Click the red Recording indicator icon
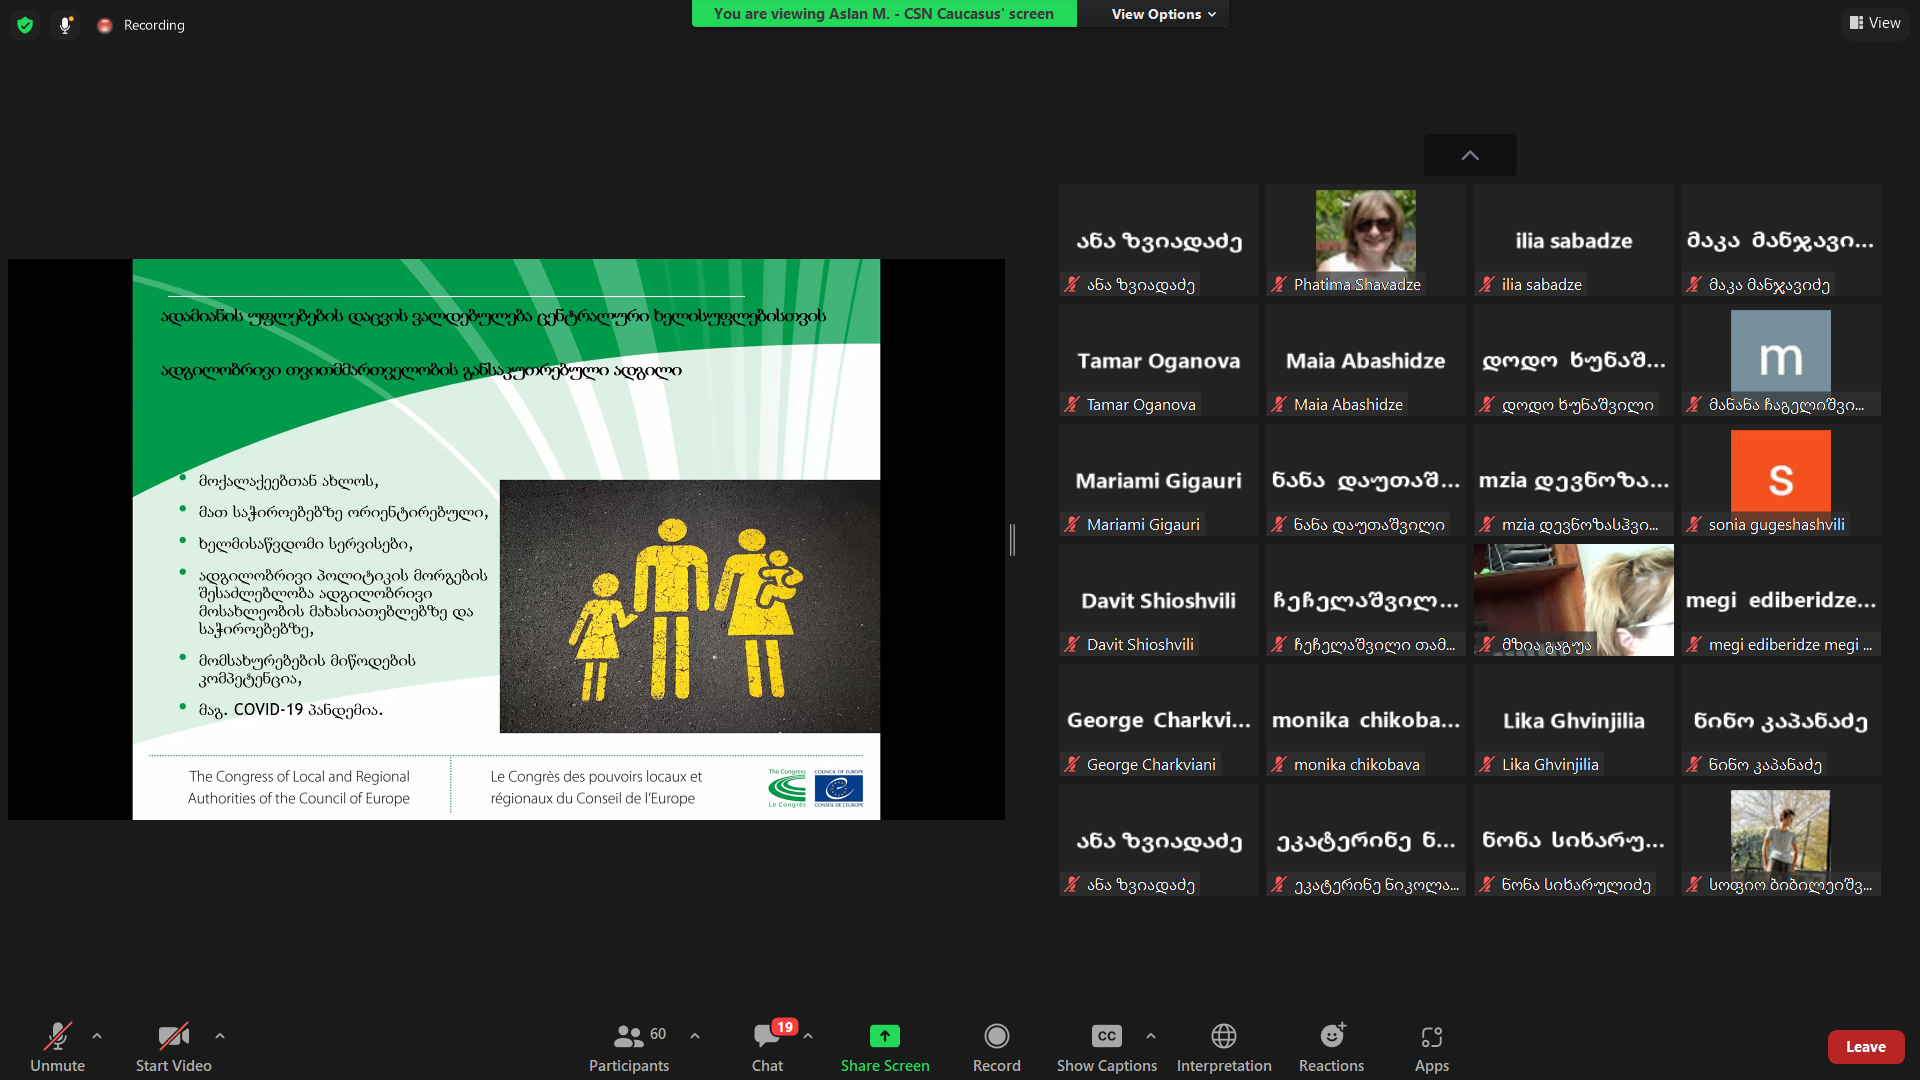 coord(104,25)
